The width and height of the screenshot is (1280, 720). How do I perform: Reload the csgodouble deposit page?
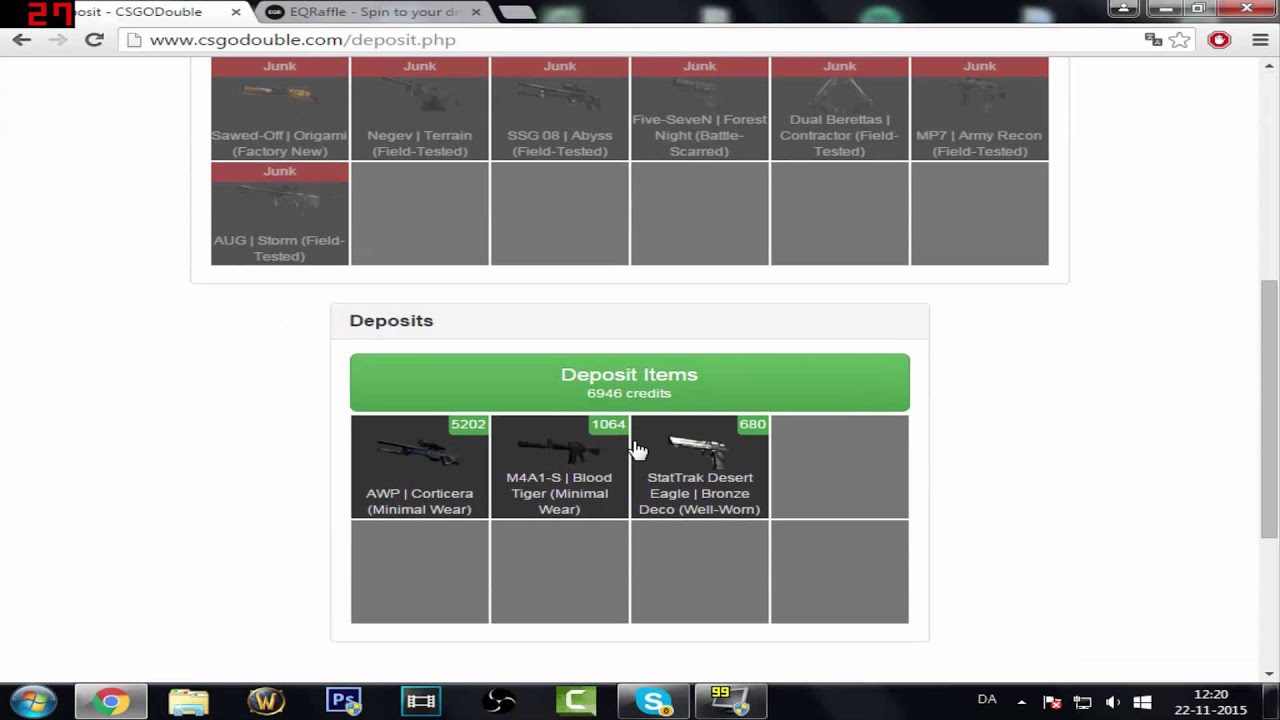click(x=94, y=40)
